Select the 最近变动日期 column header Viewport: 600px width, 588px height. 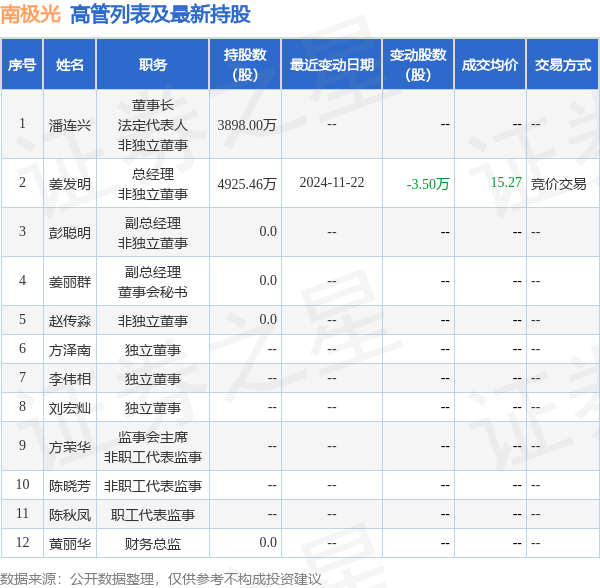[331, 65]
